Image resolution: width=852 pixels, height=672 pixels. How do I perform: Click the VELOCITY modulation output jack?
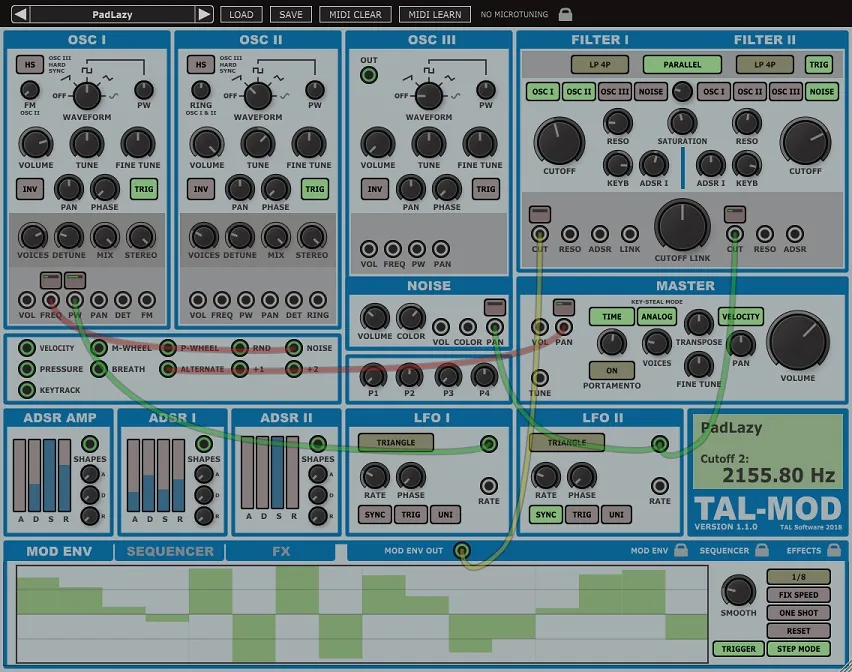coord(27,348)
